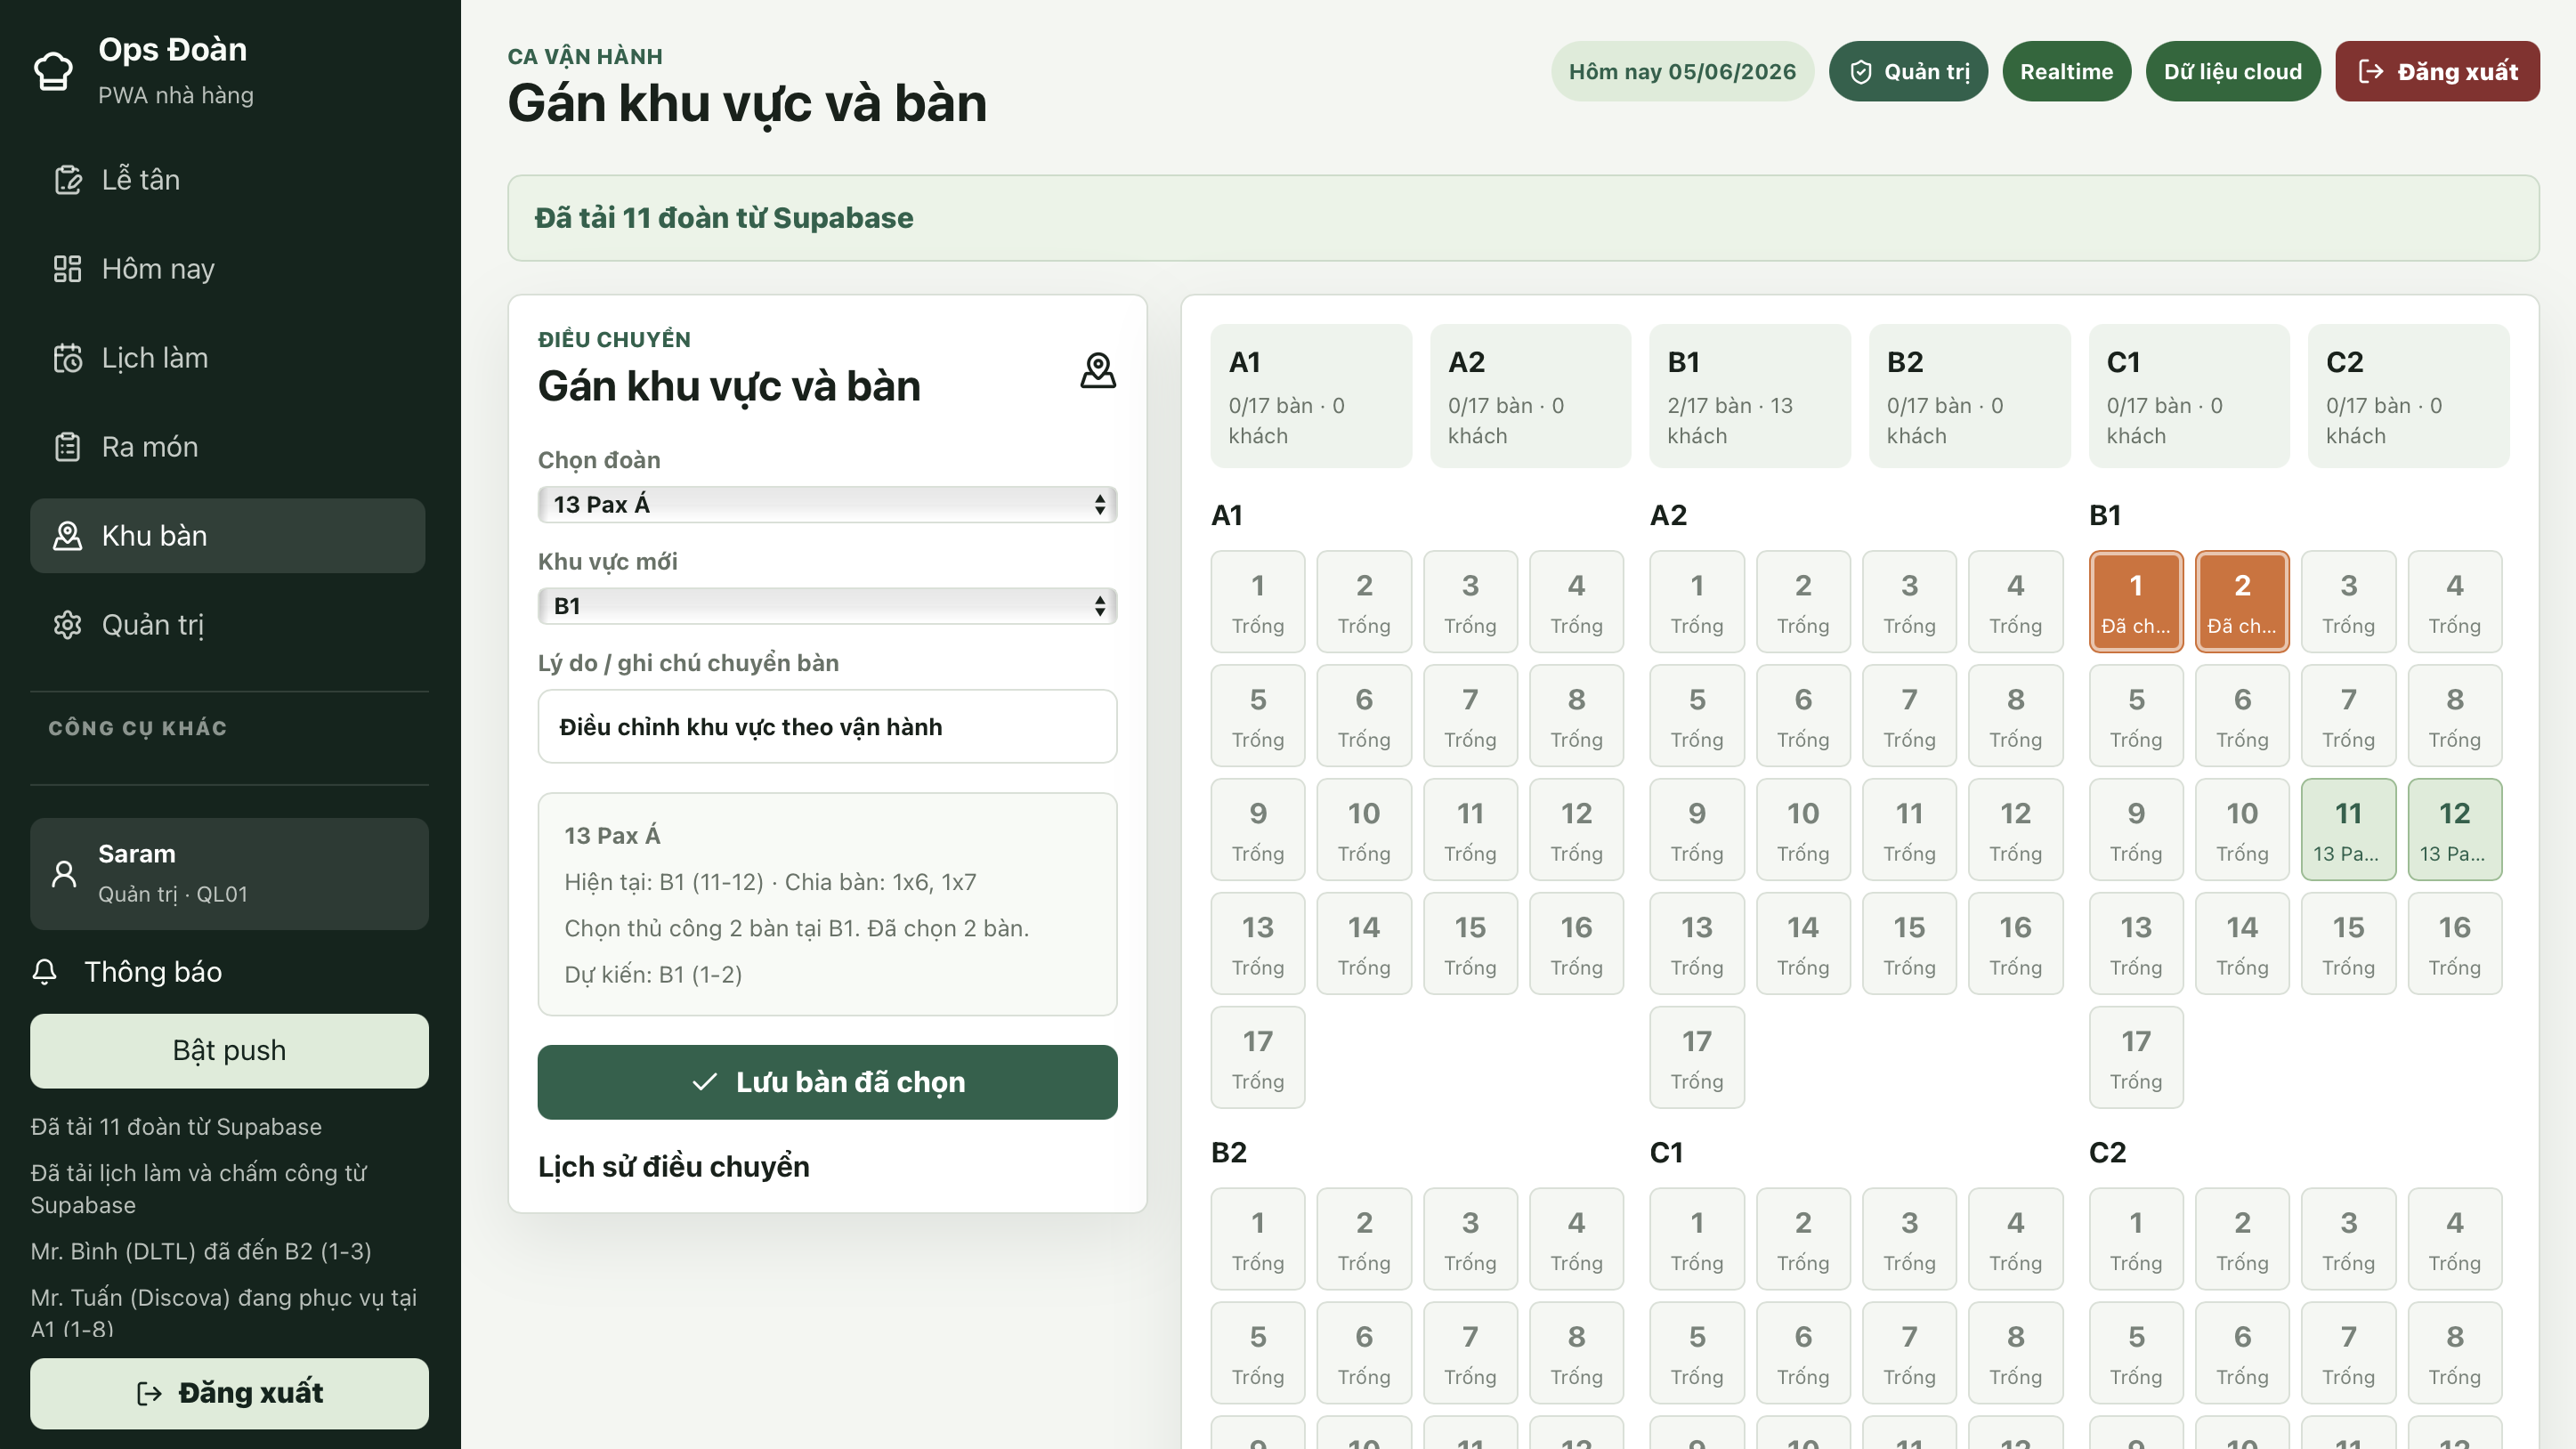Click the Quản trị gear icon in sidebar
Image resolution: width=2576 pixels, height=1449 pixels.
coord(67,625)
